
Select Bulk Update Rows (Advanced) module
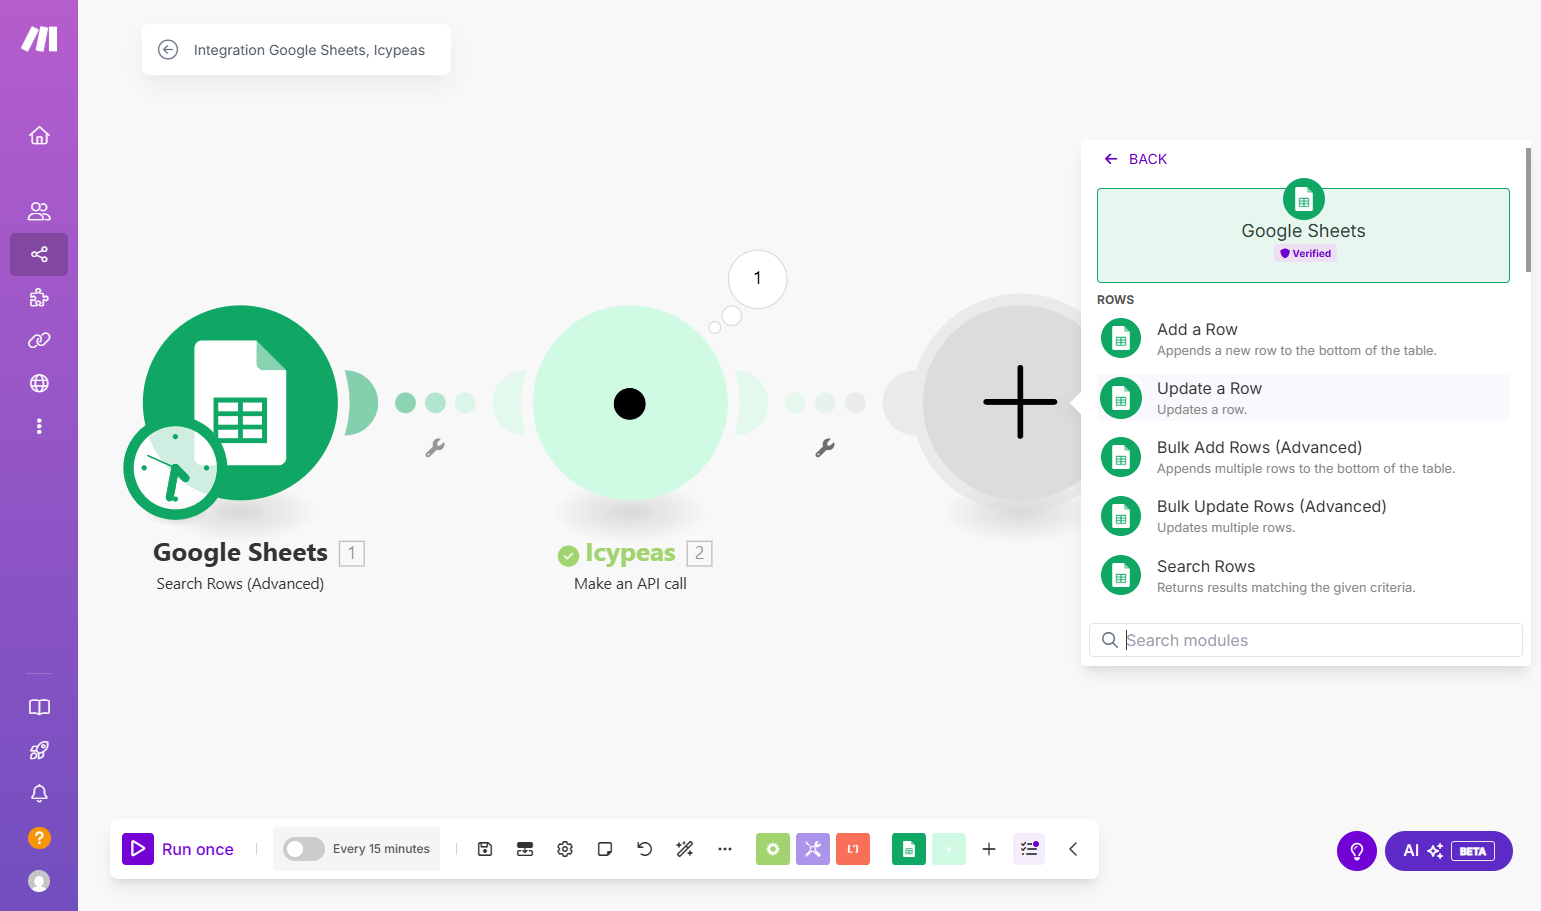click(x=1303, y=516)
